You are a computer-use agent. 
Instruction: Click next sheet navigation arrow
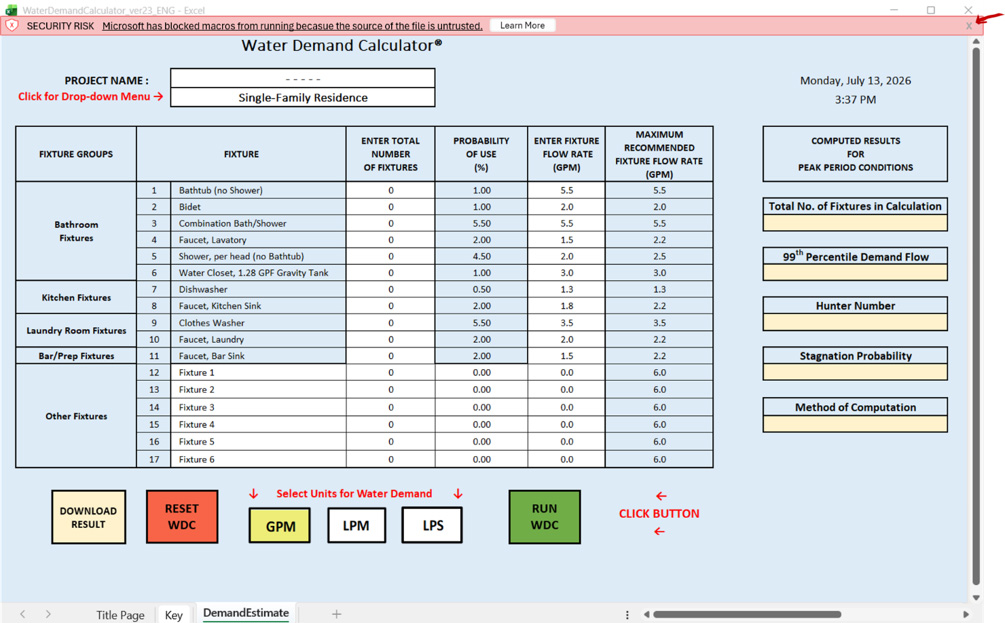pyautogui.click(x=48, y=614)
